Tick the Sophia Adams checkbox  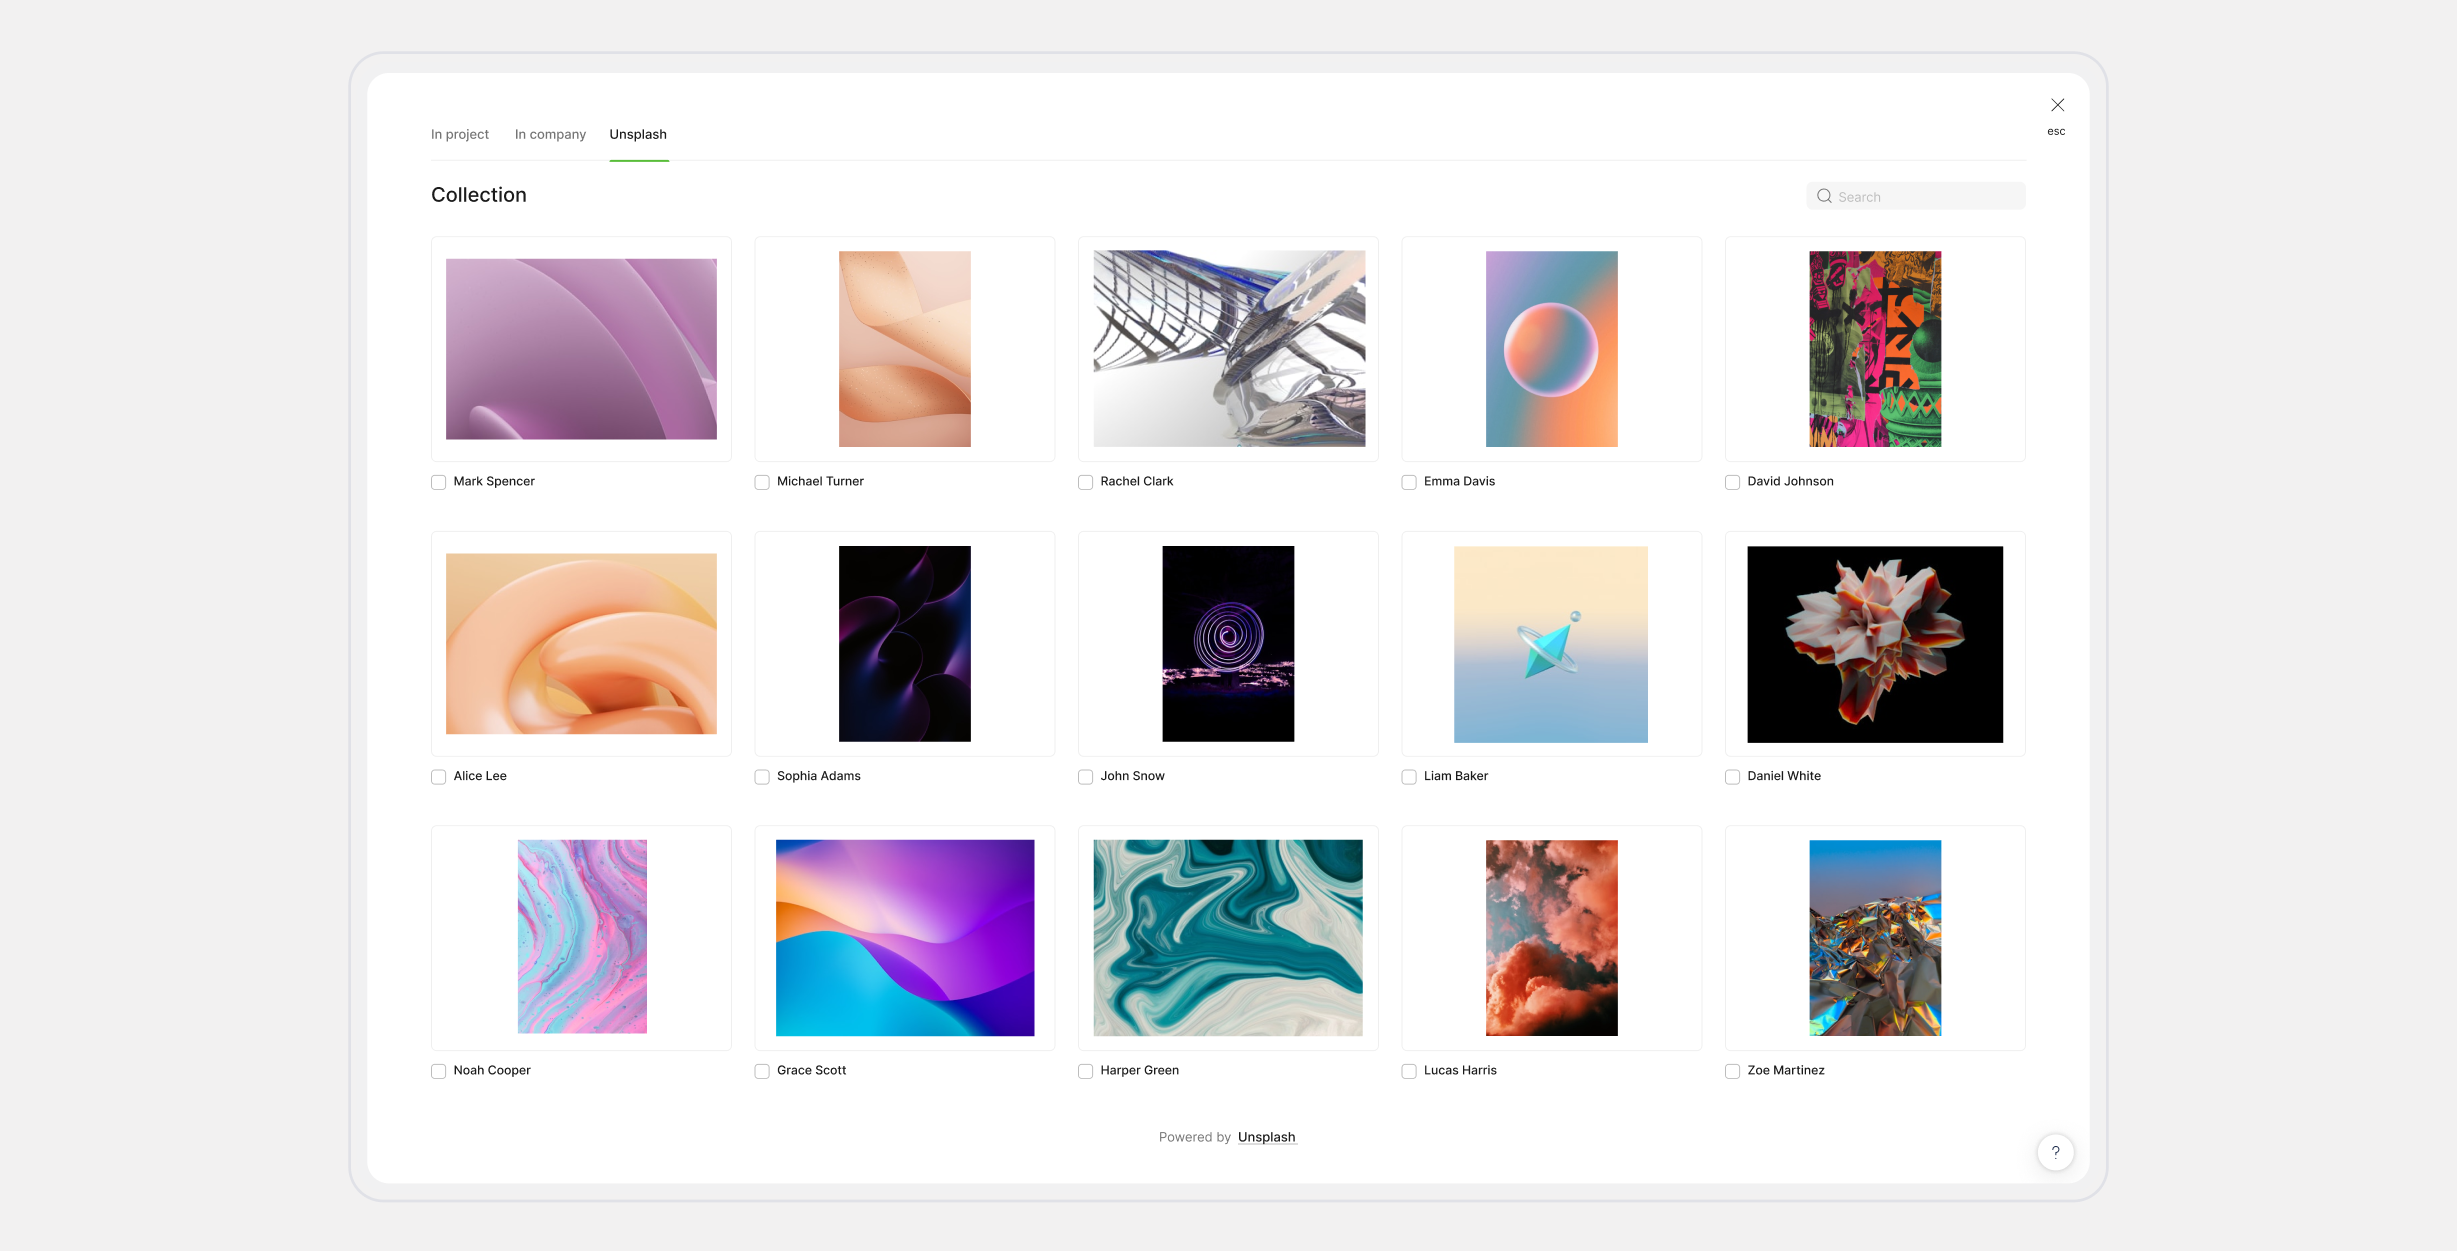click(762, 777)
